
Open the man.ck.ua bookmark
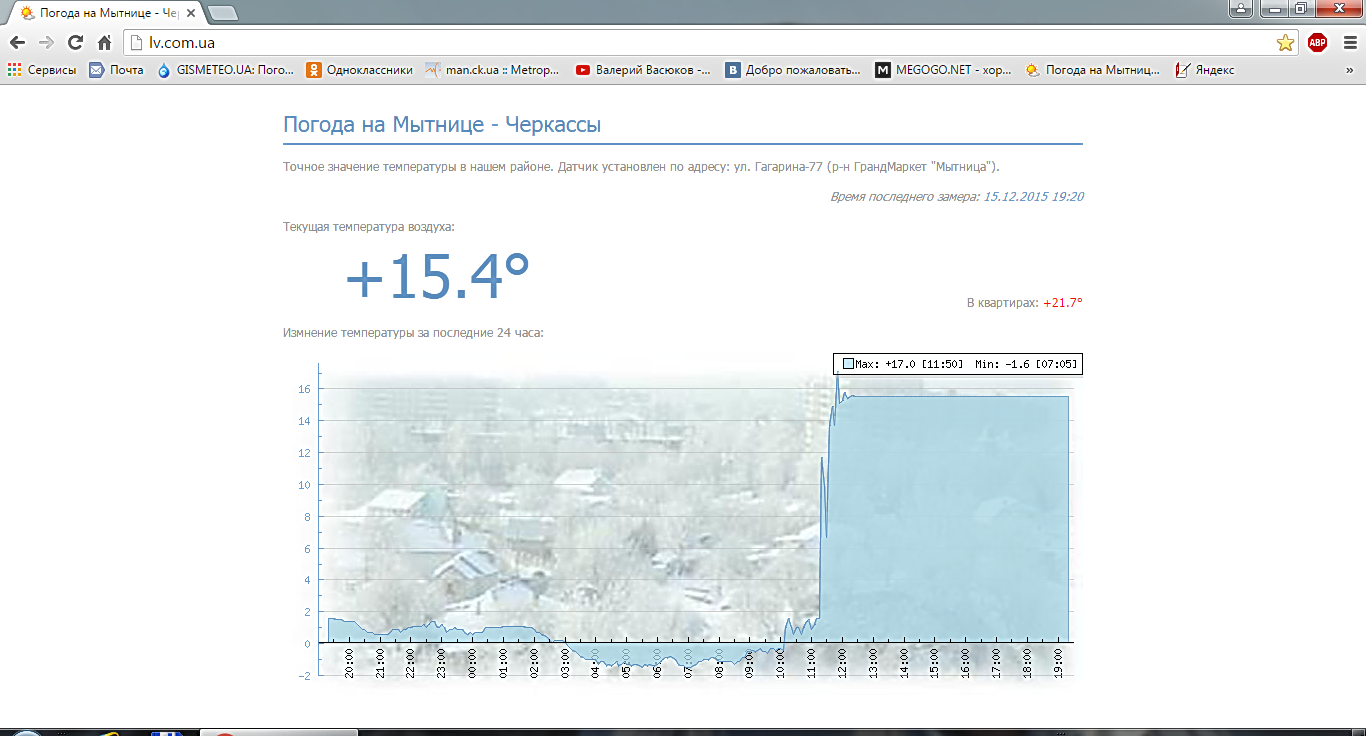click(x=494, y=70)
